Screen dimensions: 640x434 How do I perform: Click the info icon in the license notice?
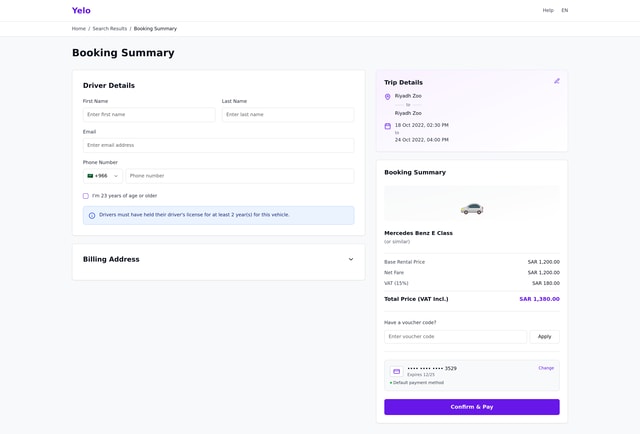pos(92,216)
